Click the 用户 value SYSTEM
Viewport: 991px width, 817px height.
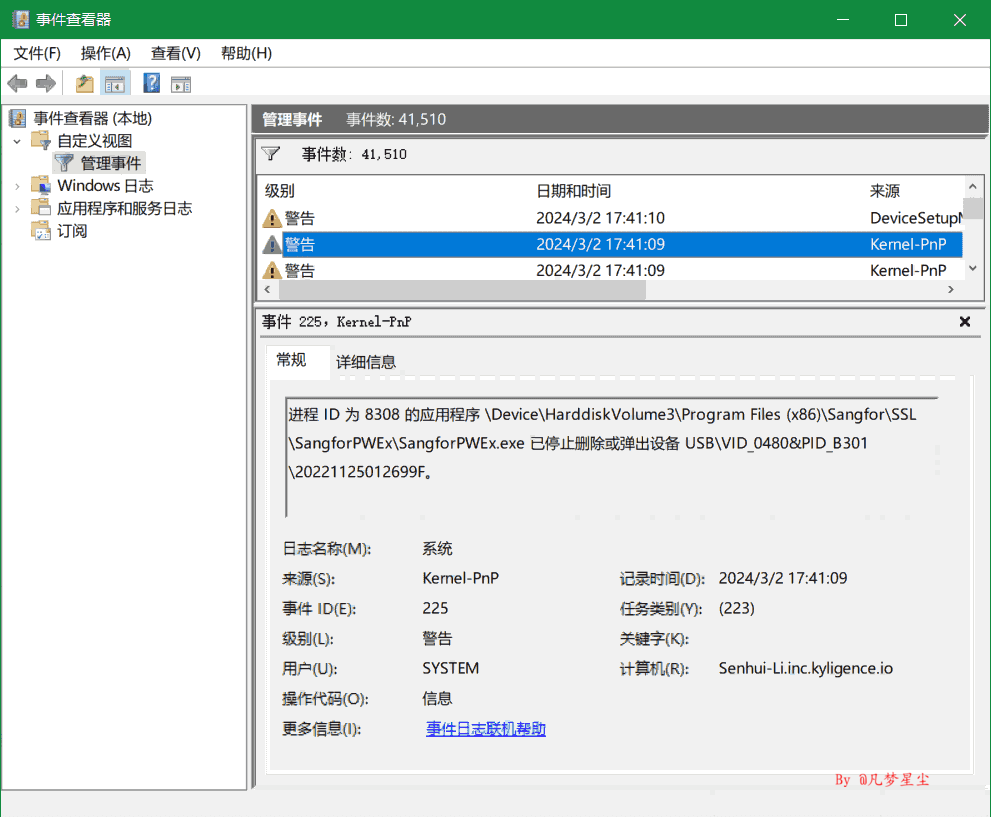(x=451, y=669)
